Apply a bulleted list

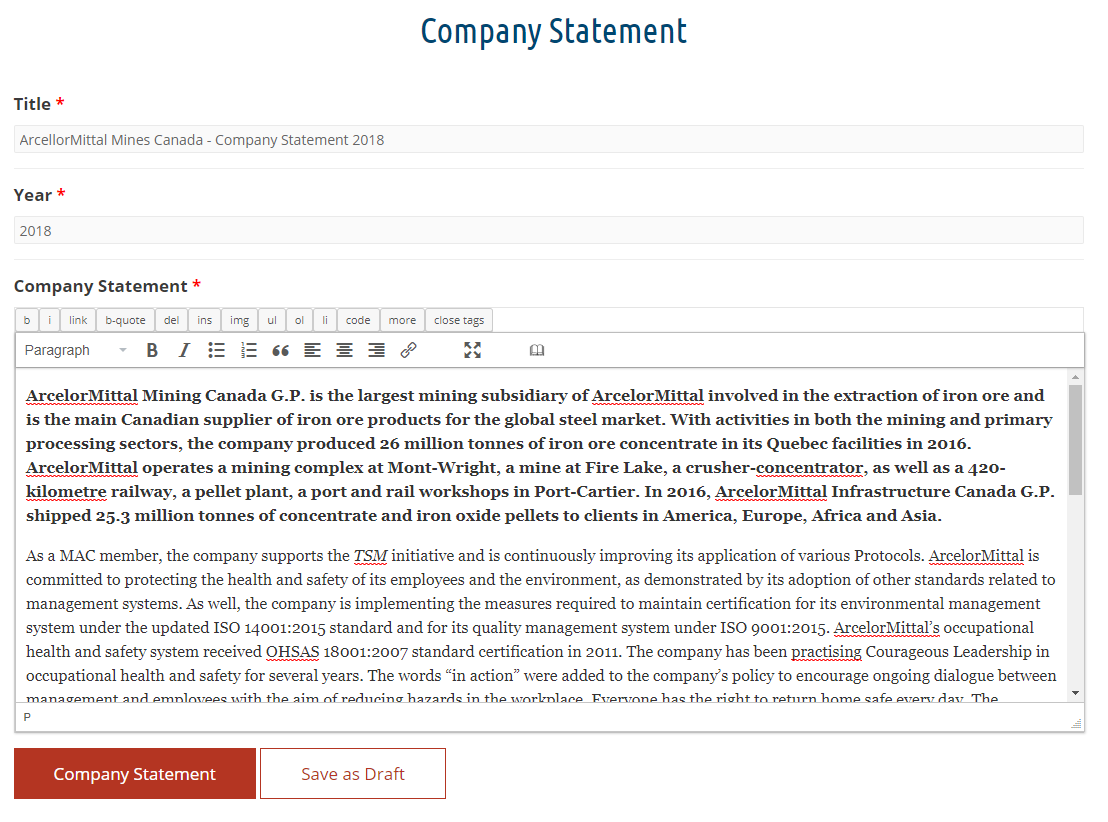[x=216, y=350]
